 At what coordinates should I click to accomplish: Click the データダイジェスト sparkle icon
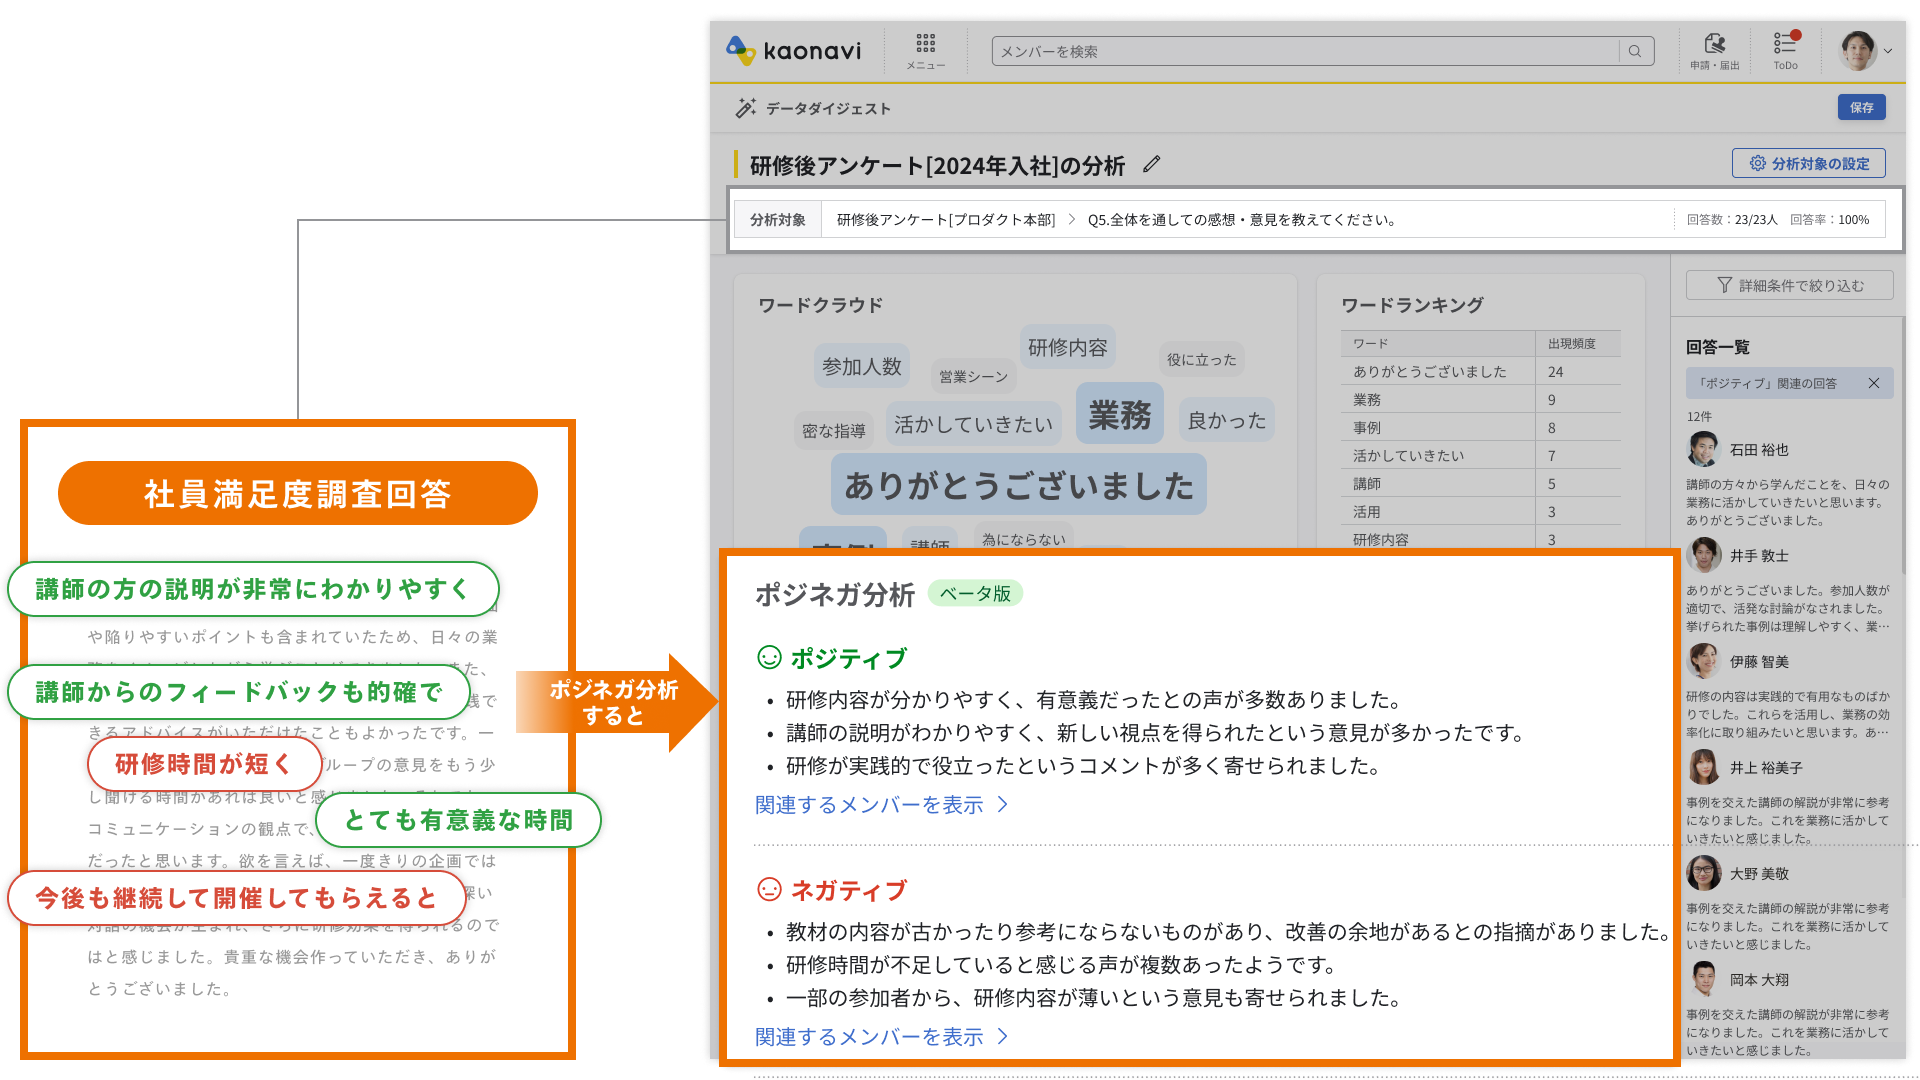[x=749, y=108]
